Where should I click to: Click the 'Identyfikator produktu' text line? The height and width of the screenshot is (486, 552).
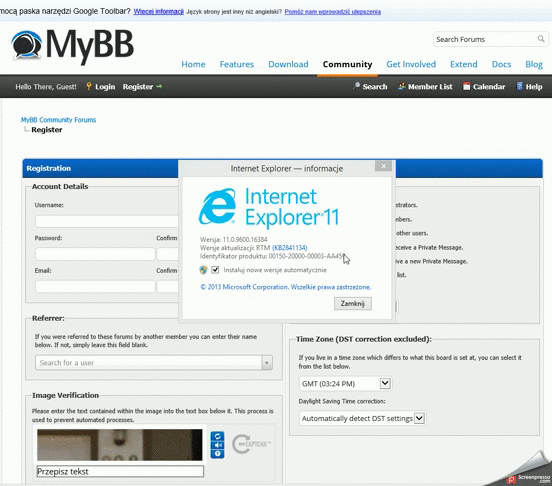(x=272, y=256)
